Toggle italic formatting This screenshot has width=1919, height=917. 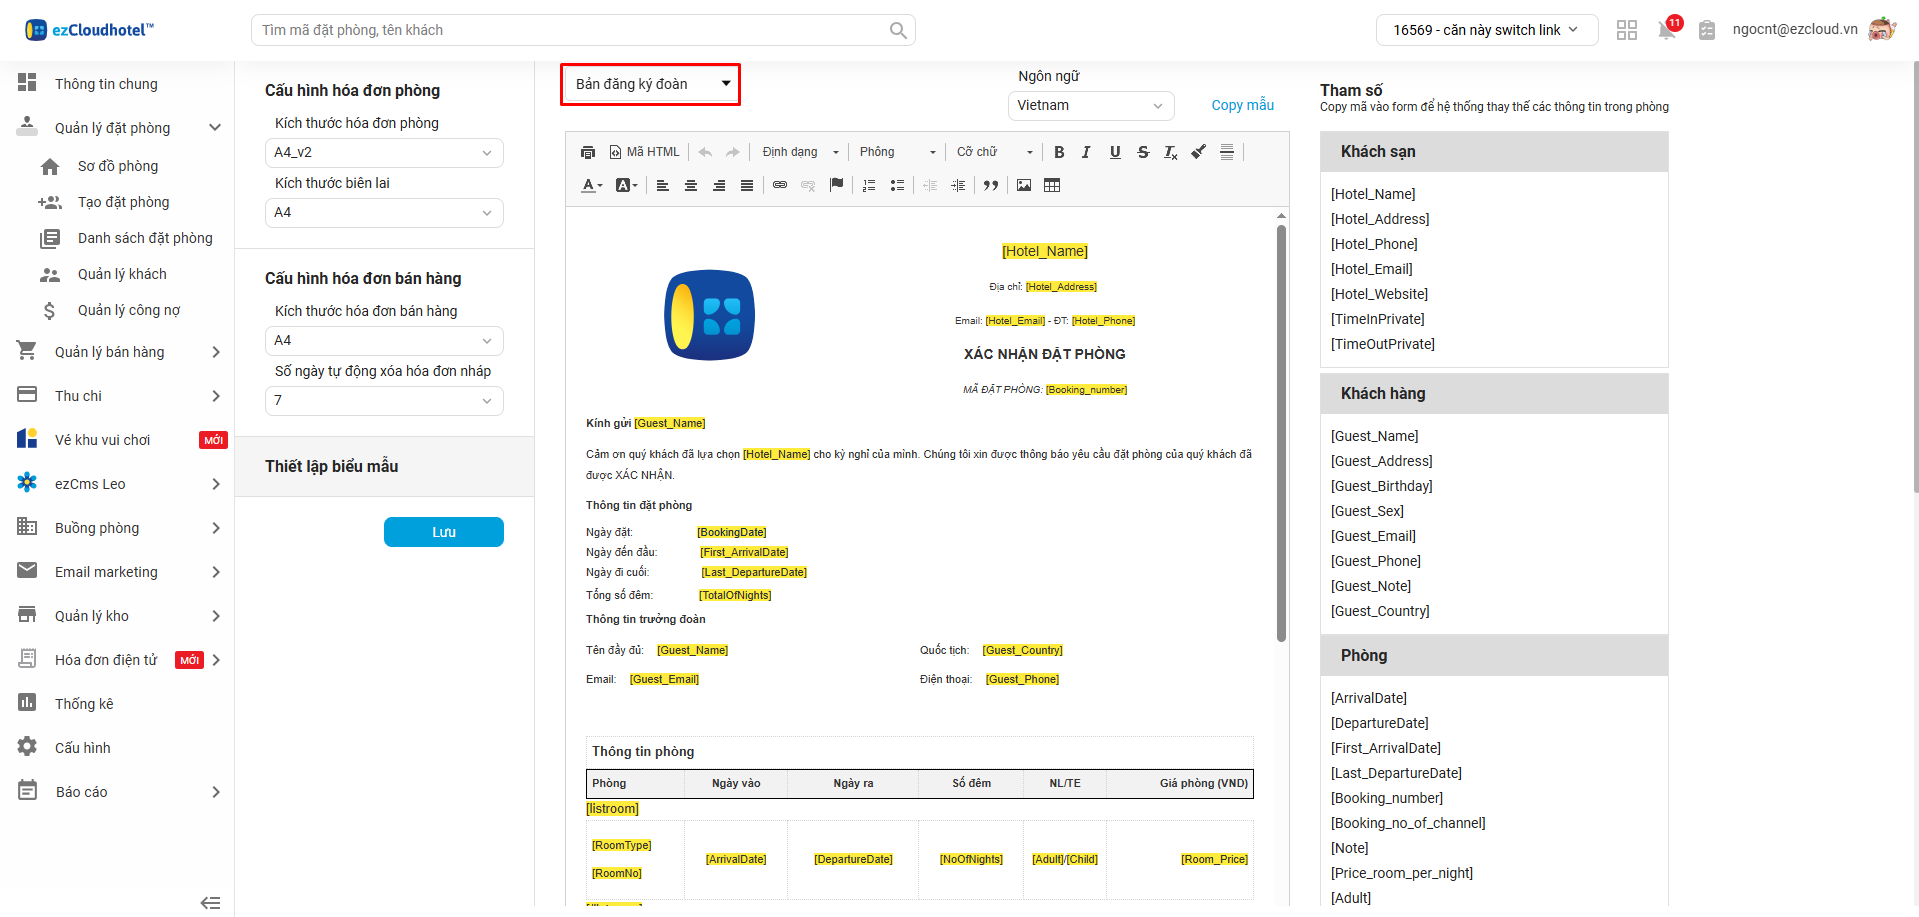click(x=1086, y=152)
